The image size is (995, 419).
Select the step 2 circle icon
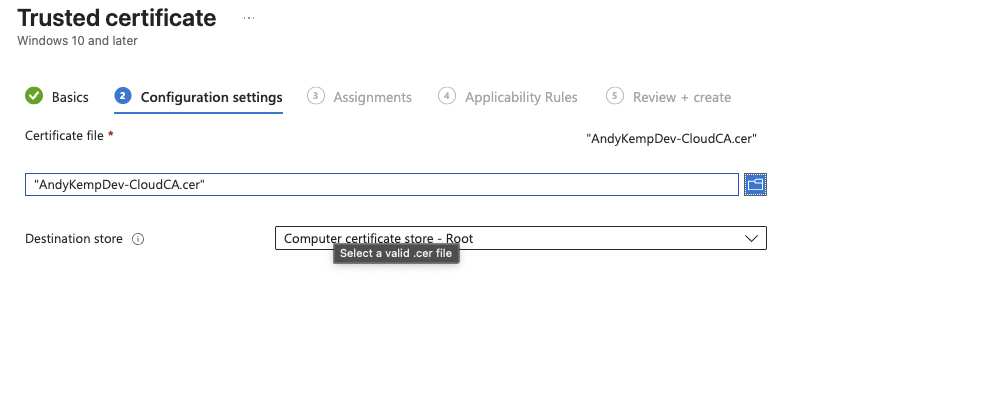point(122,96)
